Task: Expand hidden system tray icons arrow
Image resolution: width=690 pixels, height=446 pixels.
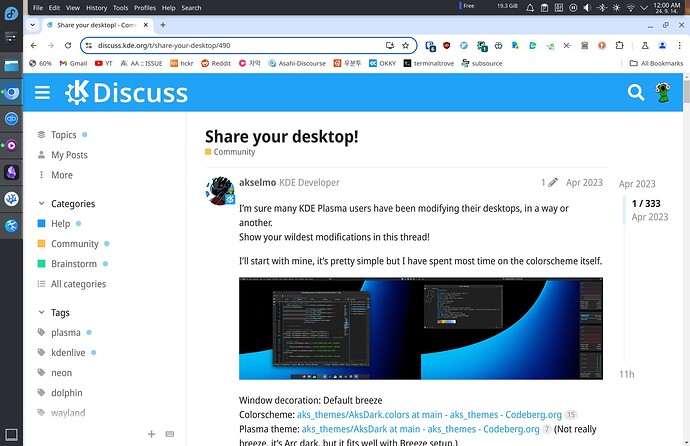Action: coord(644,7)
